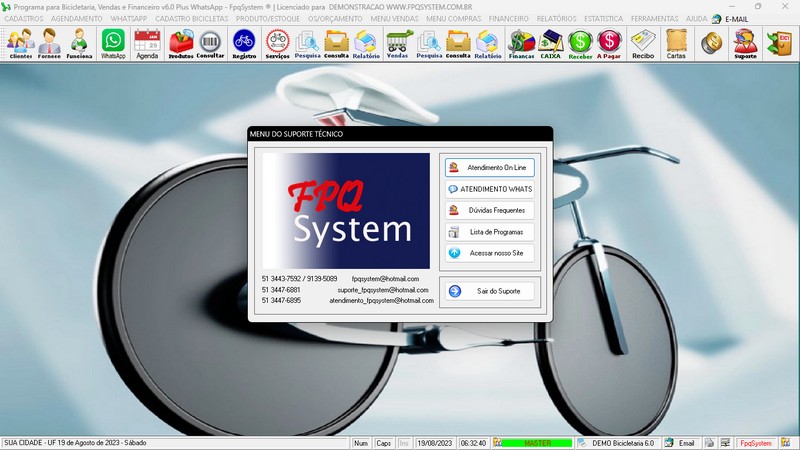This screenshot has height=450, width=800.
Task: Open the CADASTROS menu
Action: tap(24, 19)
